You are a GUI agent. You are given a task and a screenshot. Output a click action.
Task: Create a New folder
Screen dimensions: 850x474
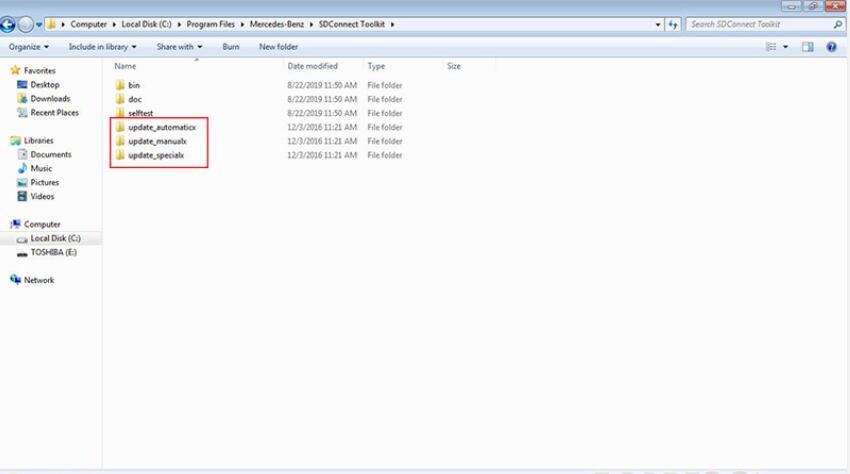278,47
